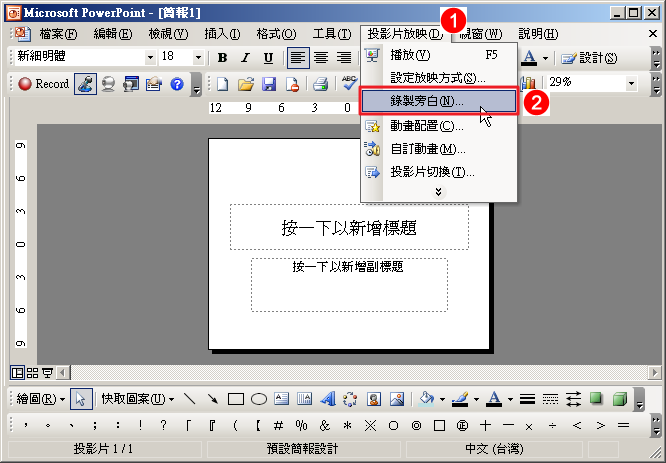Toggle the Select Objects arrow tool
Screen dimensions: 666x463
(81, 399)
